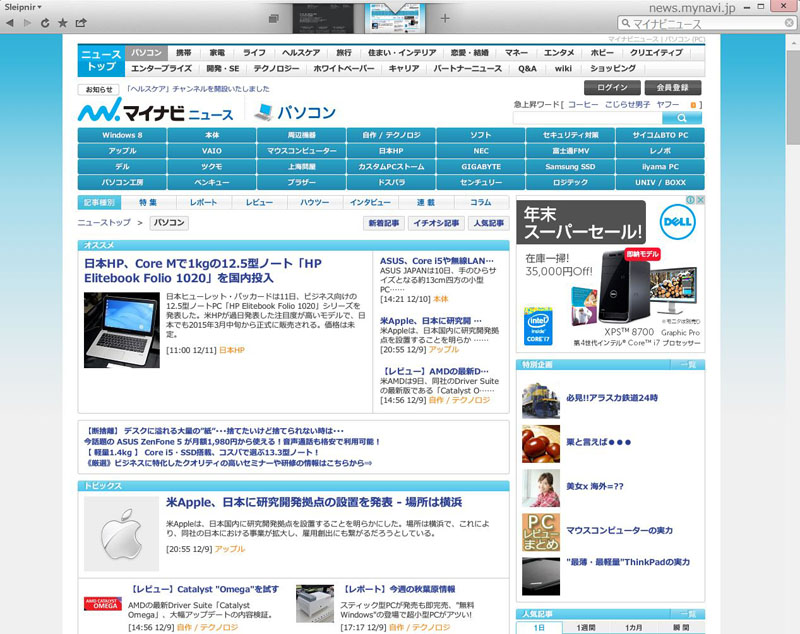Open the Samsung SSD category button
Screen dimensions: 800x634
point(570,167)
